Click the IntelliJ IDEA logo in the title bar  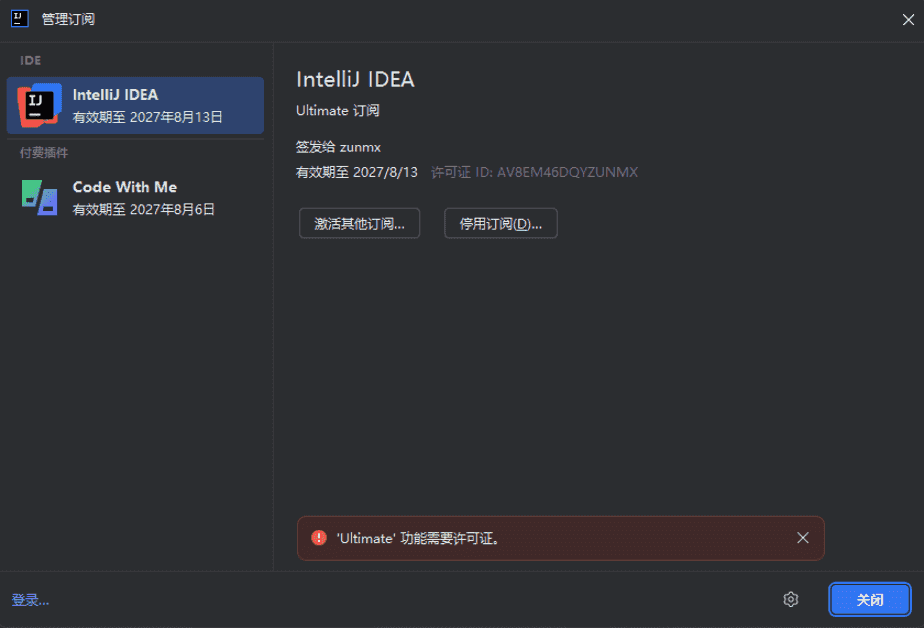tap(19, 19)
